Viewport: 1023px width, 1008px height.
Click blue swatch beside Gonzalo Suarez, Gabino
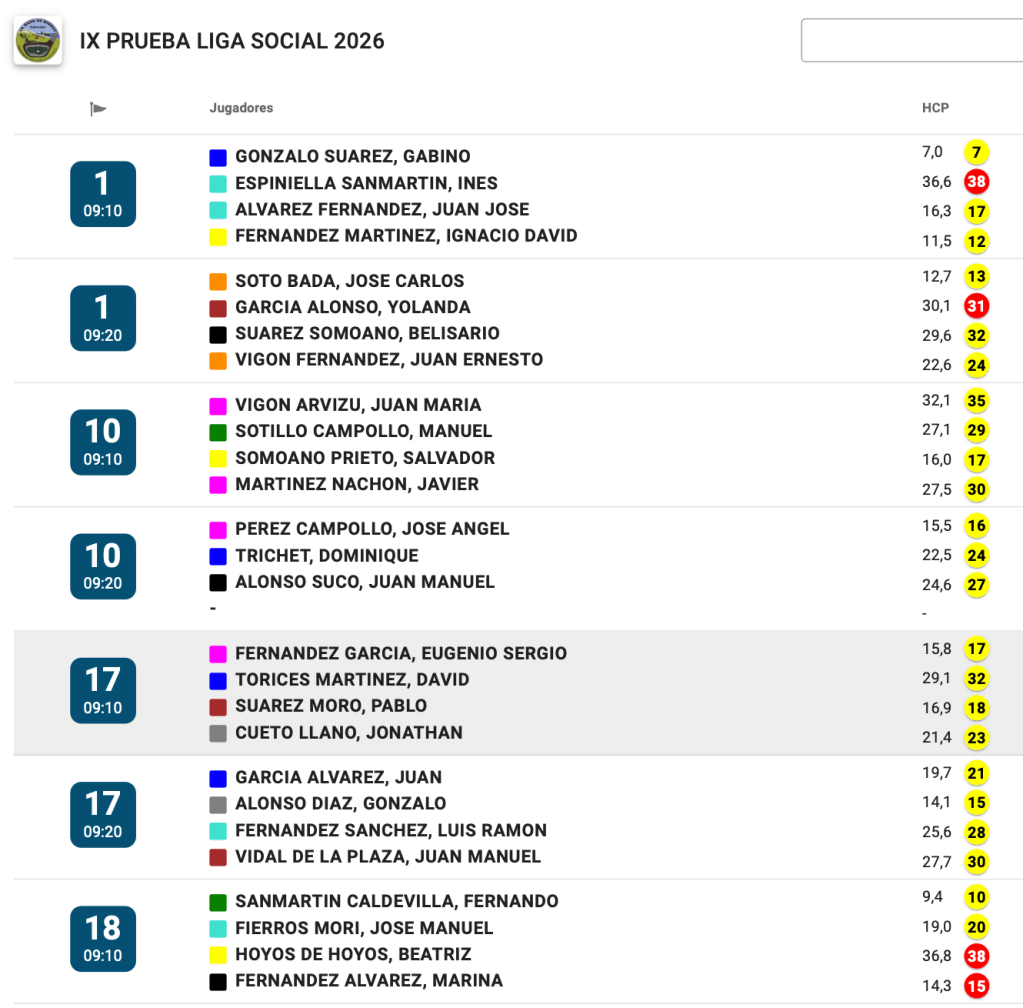218,157
